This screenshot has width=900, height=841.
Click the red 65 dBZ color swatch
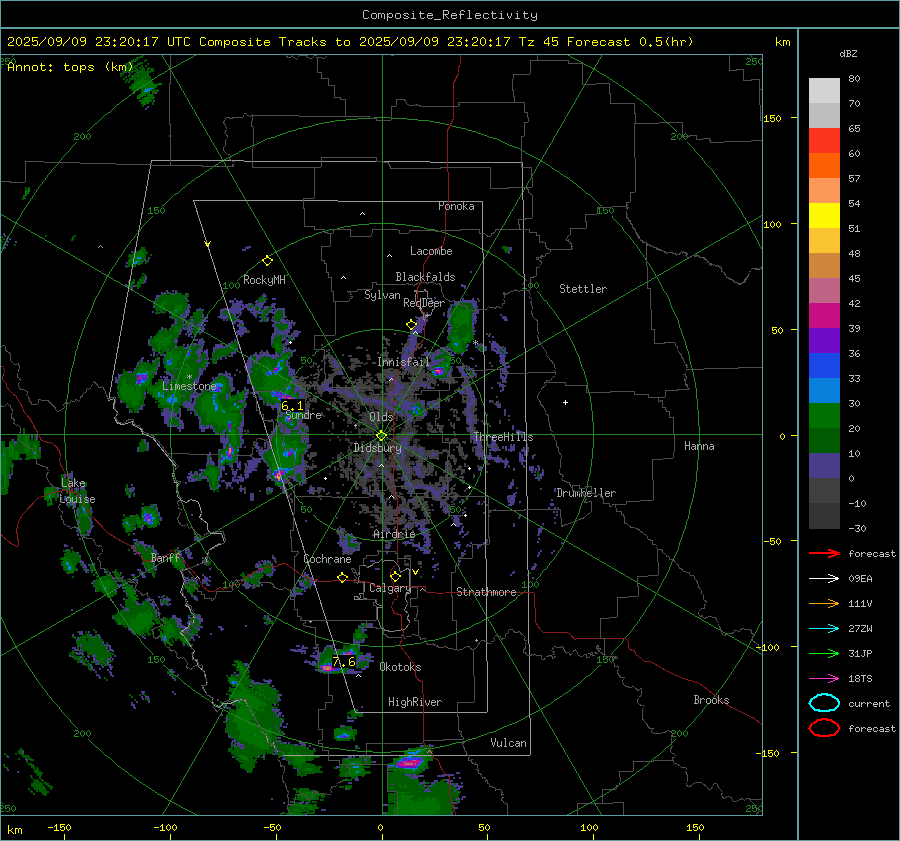pyautogui.click(x=824, y=140)
